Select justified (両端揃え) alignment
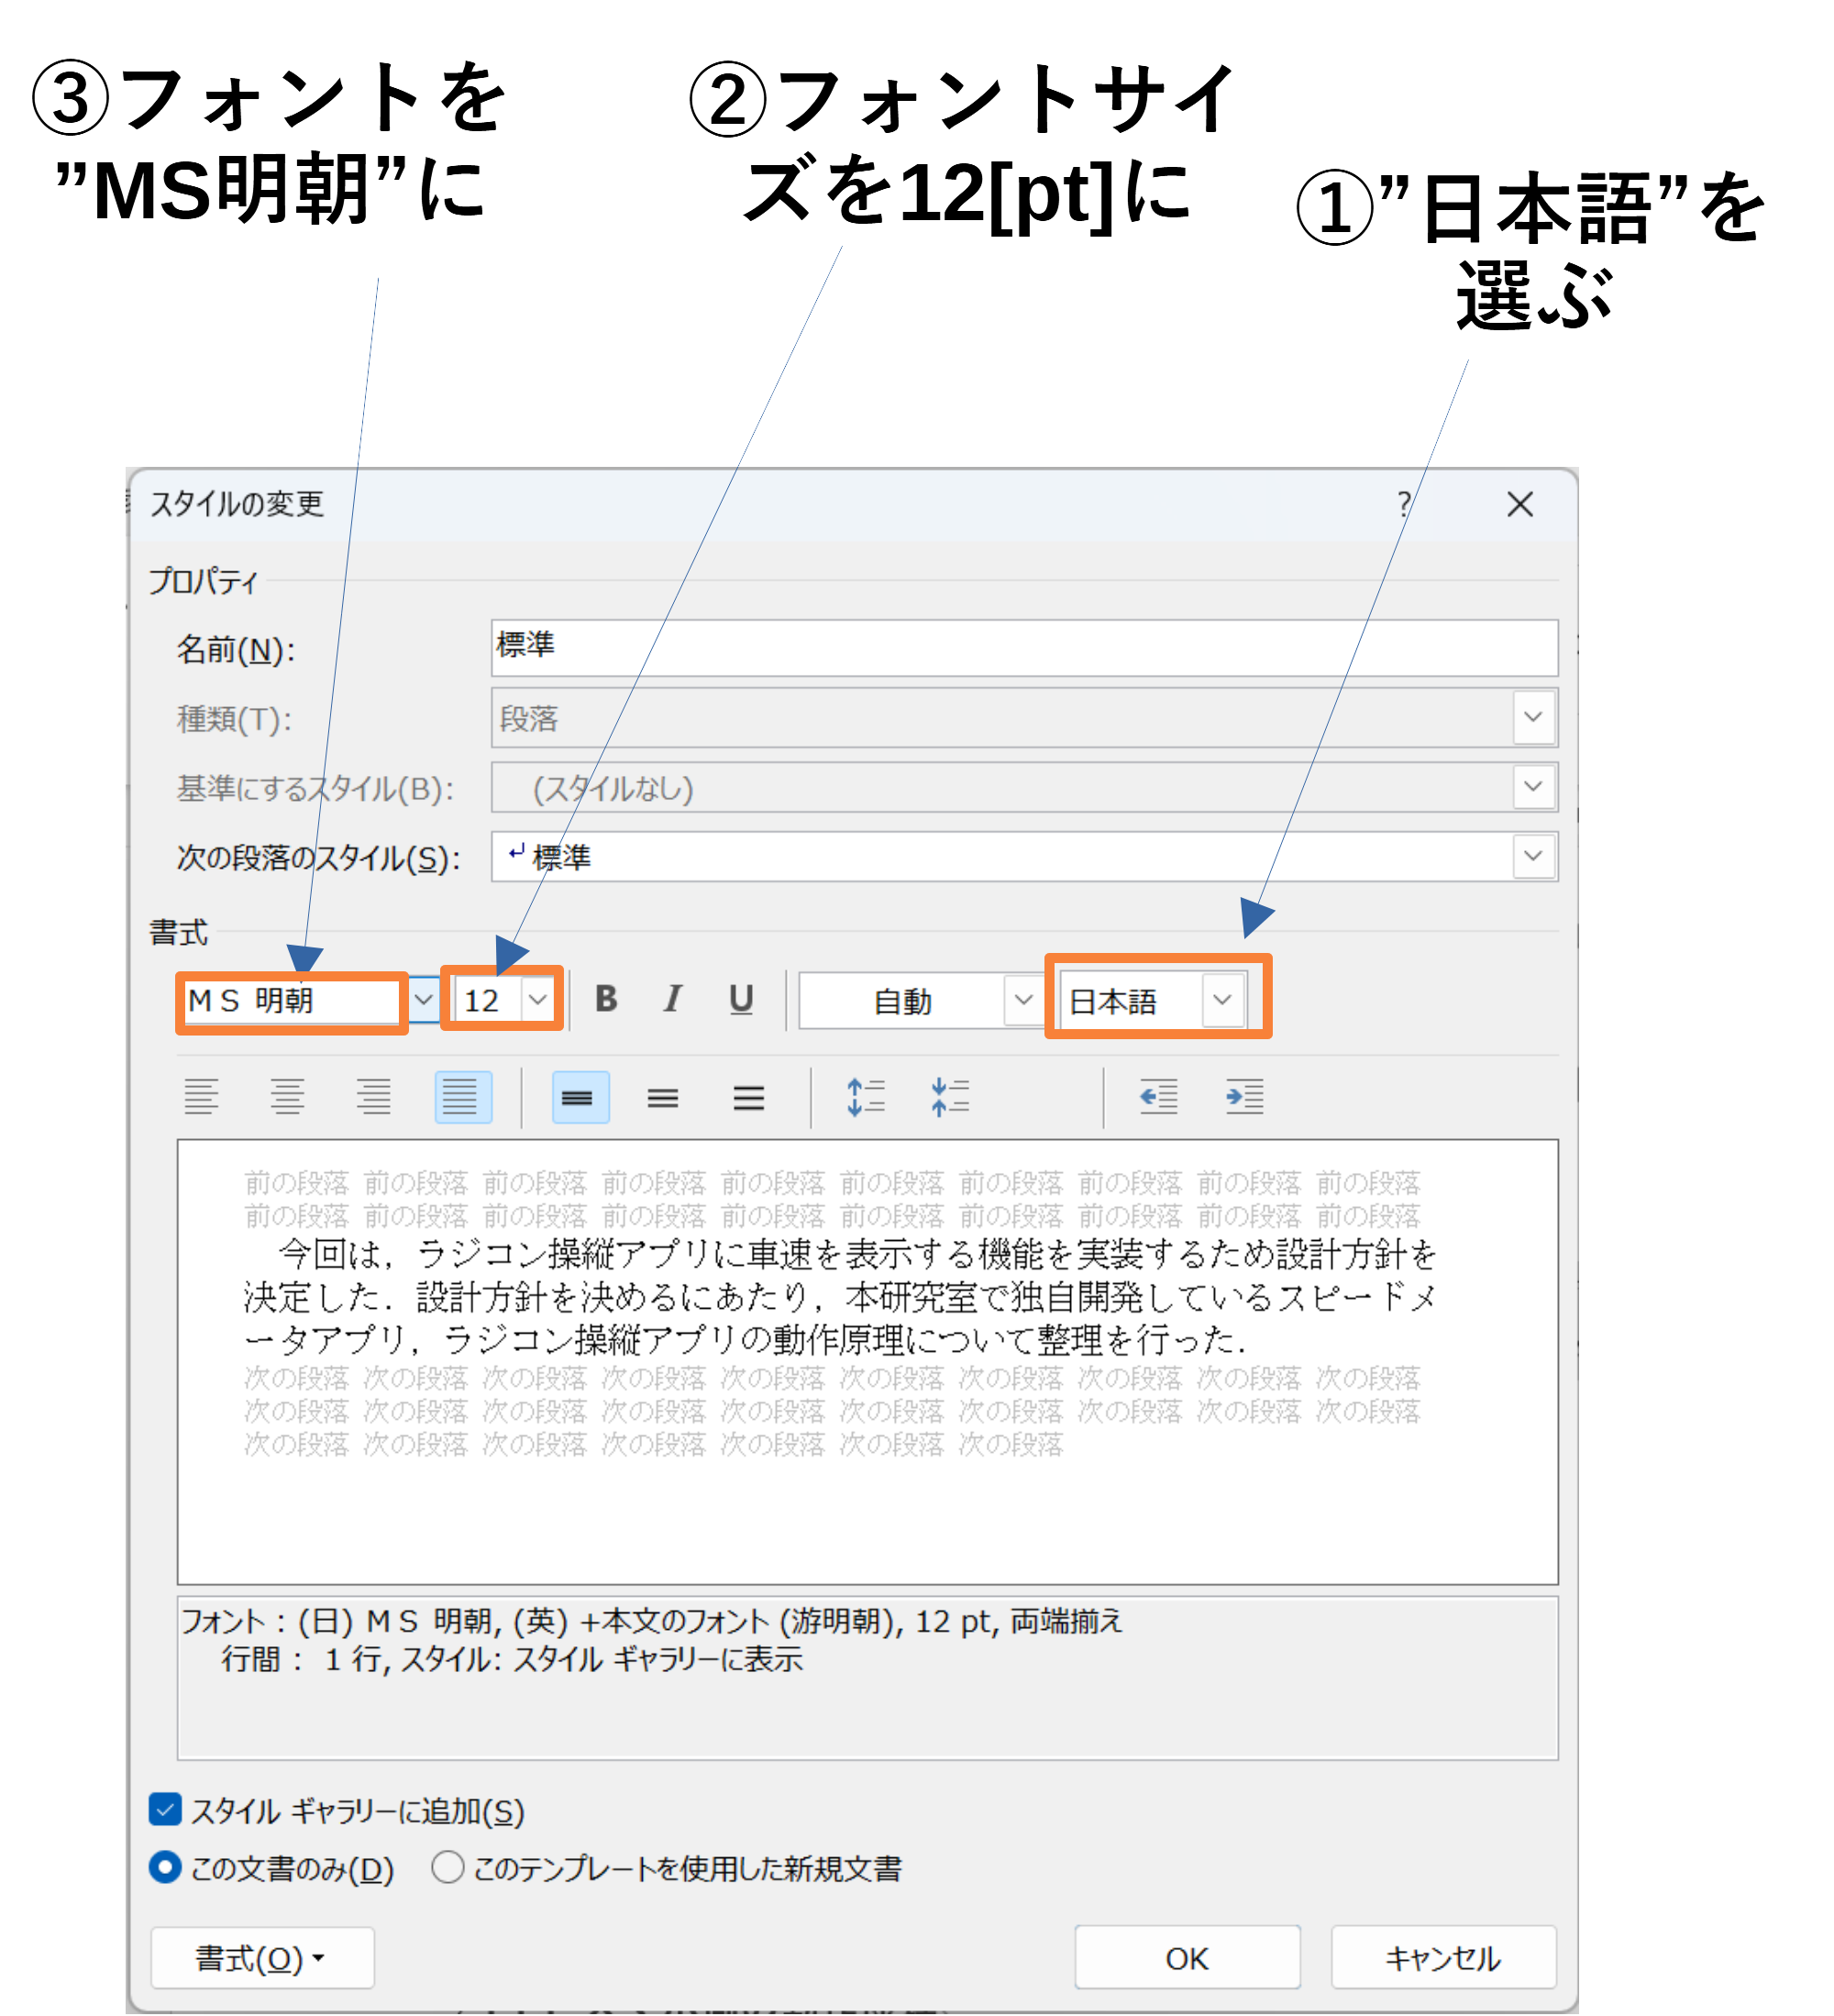The width and height of the screenshot is (1834, 2016). point(461,1097)
